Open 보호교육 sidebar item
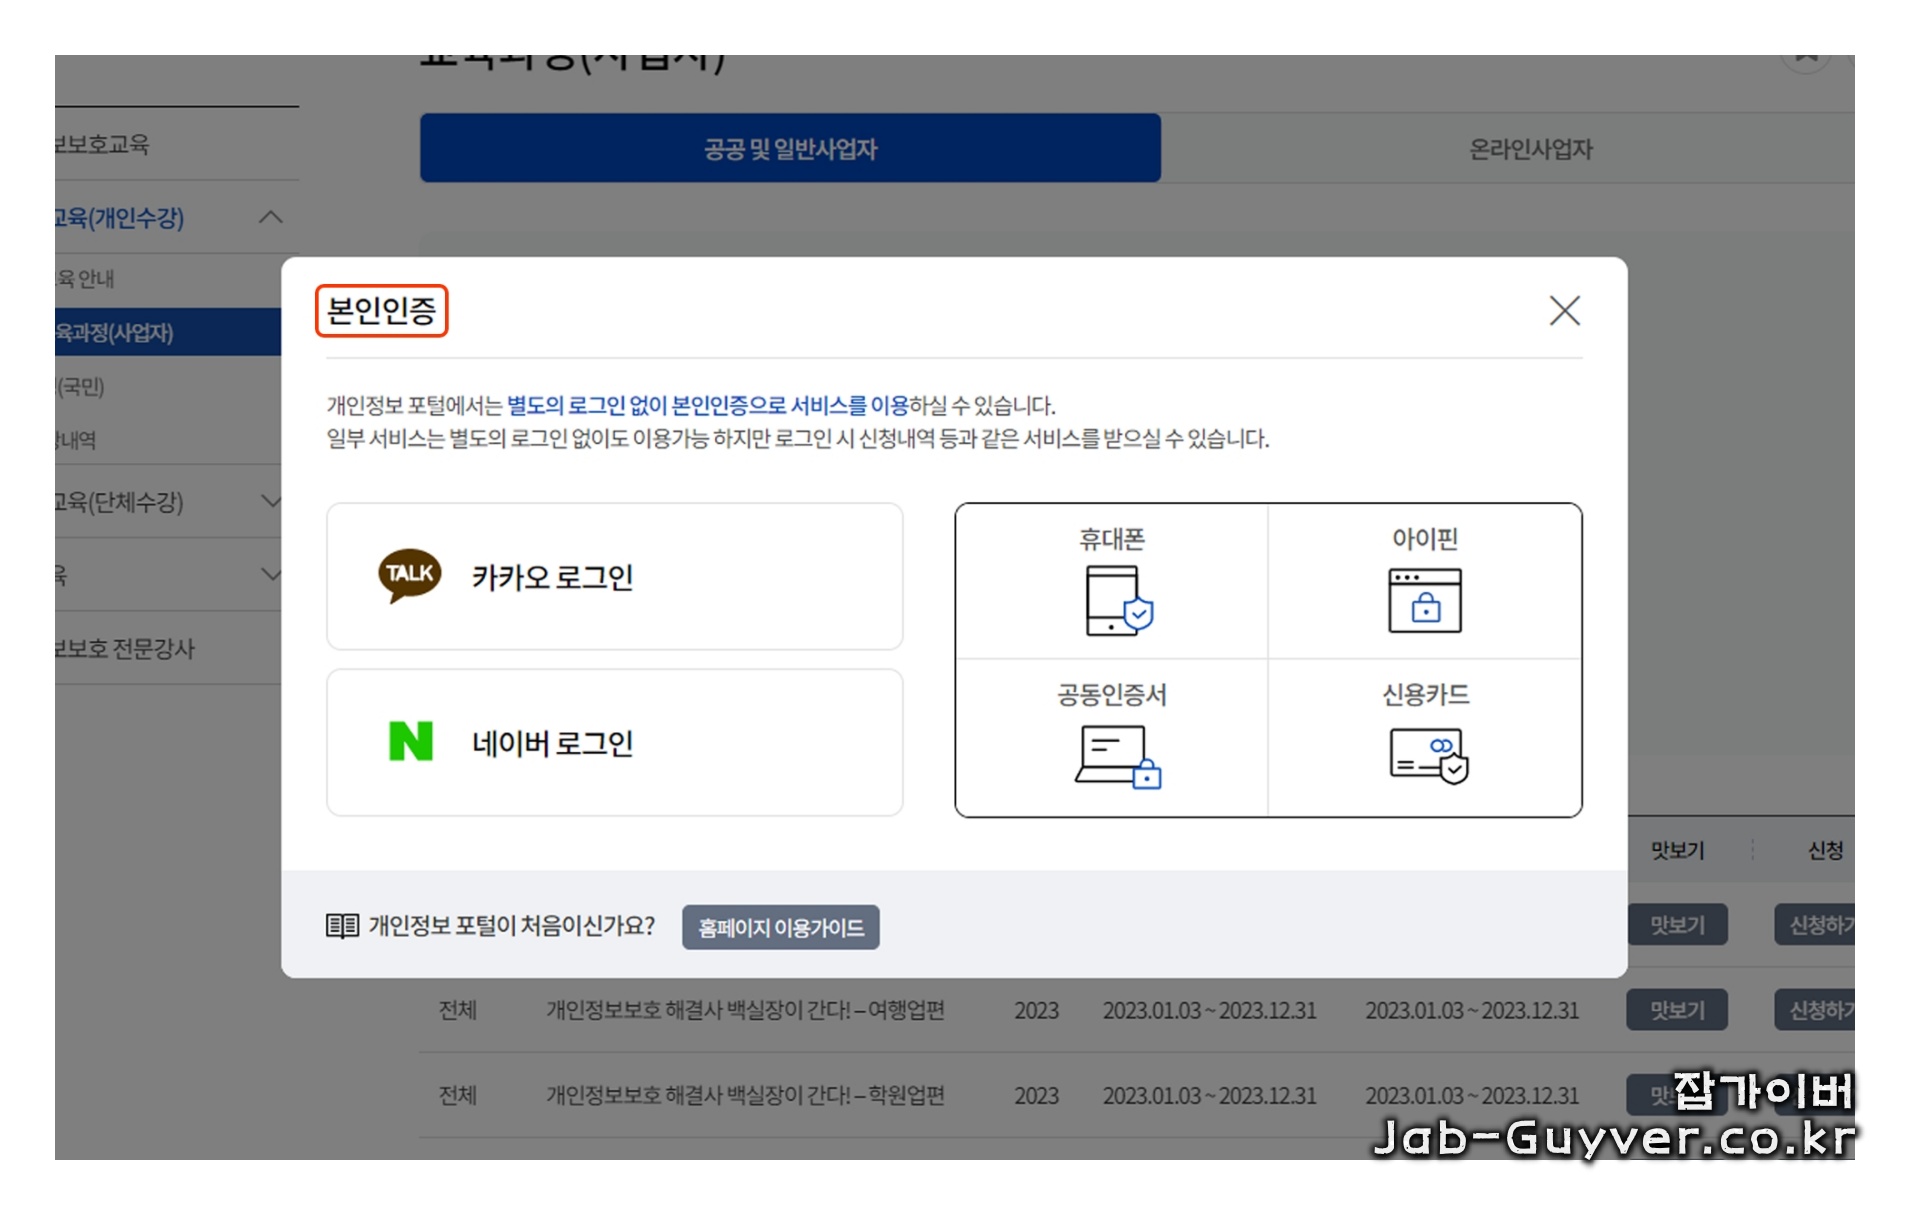1910x1215 pixels. click(x=102, y=144)
